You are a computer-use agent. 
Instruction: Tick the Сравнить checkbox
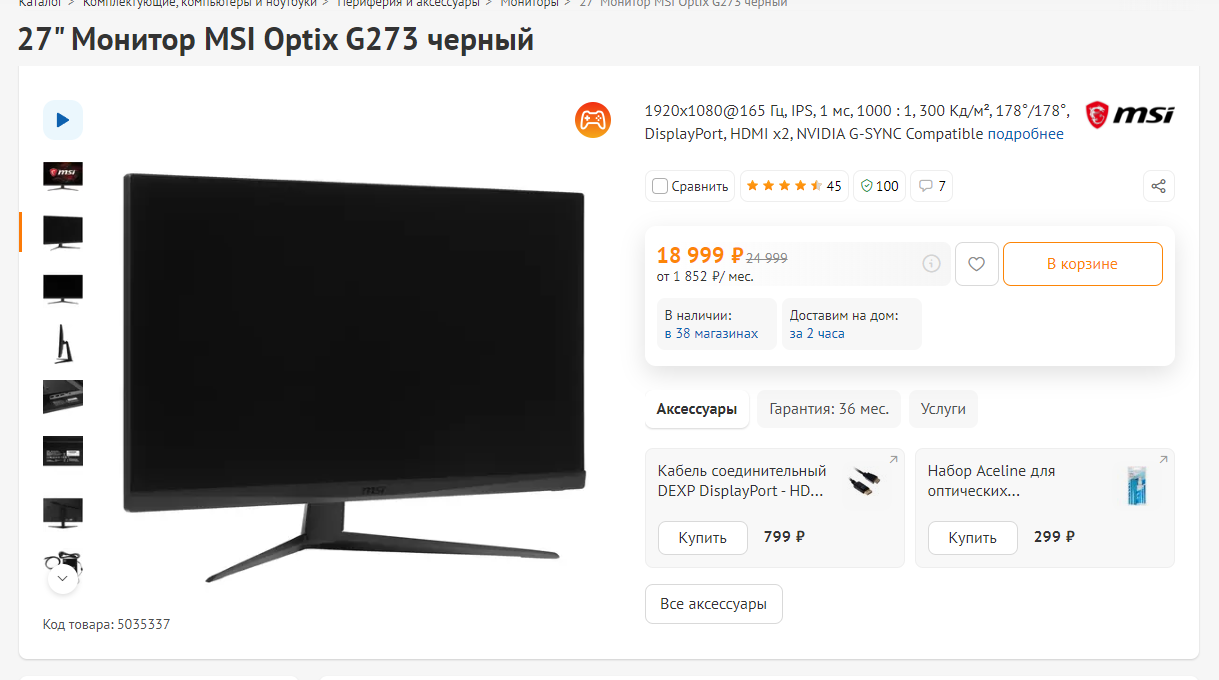660,186
